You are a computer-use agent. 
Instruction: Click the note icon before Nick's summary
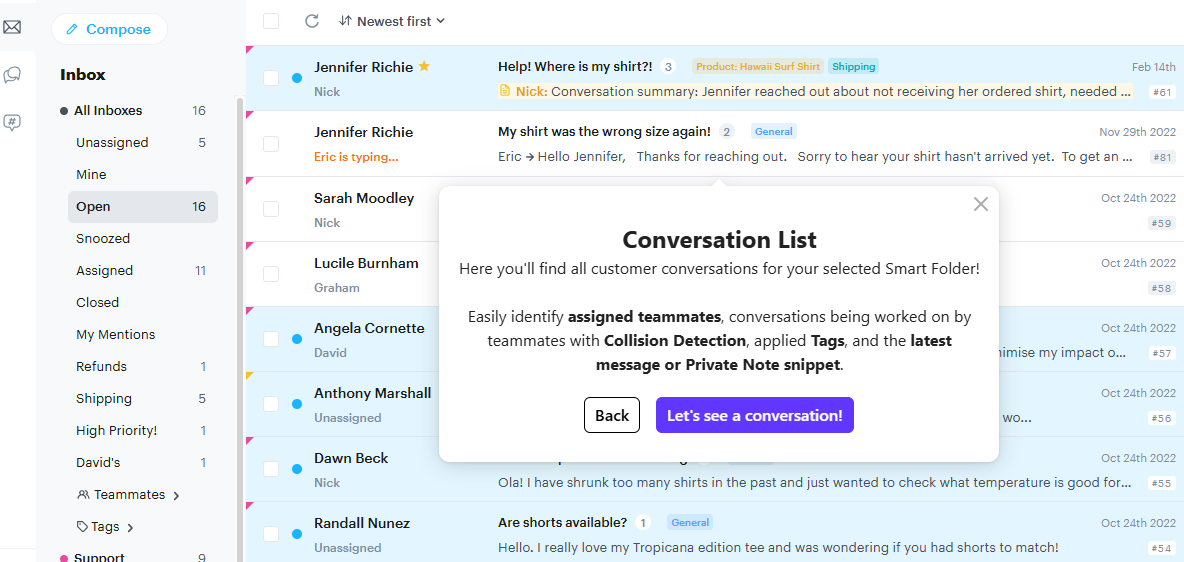(505, 91)
